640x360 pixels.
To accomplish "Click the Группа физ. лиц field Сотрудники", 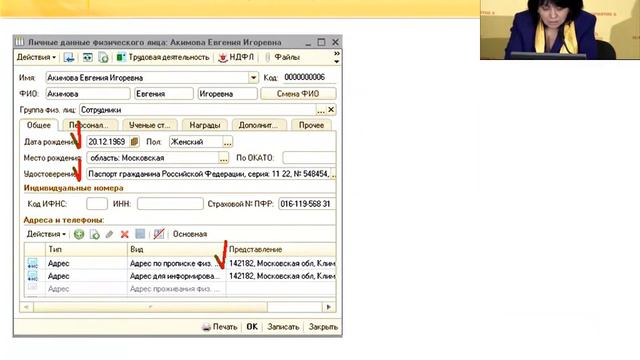I will (x=198, y=110).
